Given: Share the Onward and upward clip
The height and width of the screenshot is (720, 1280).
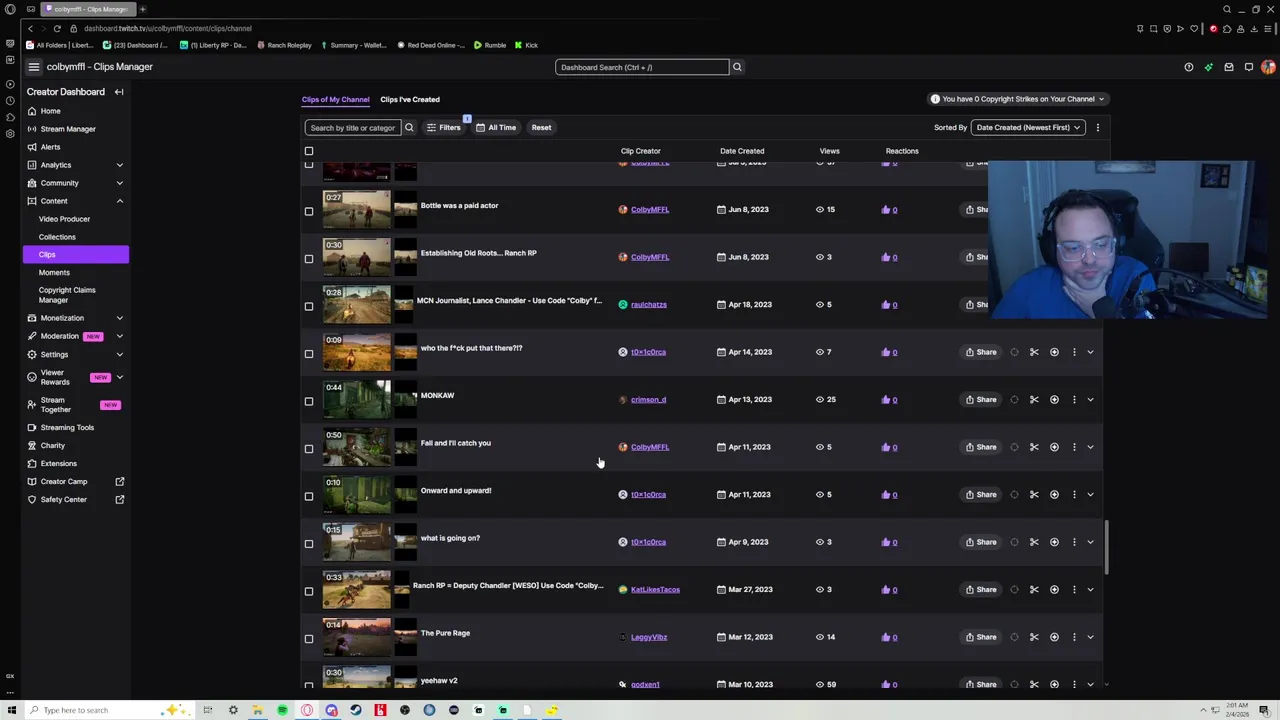Looking at the screenshot, I should coord(981,494).
